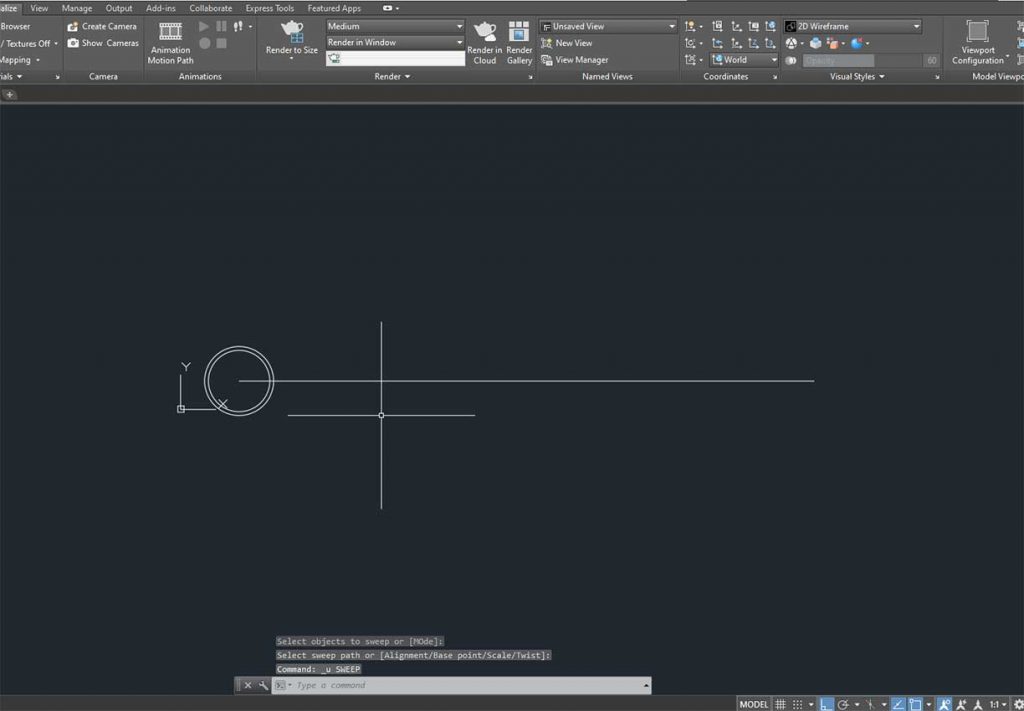Image resolution: width=1024 pixels, height=711 pixels.
Task: Toggle ortho mode in status bar
Action: [827, 703]
